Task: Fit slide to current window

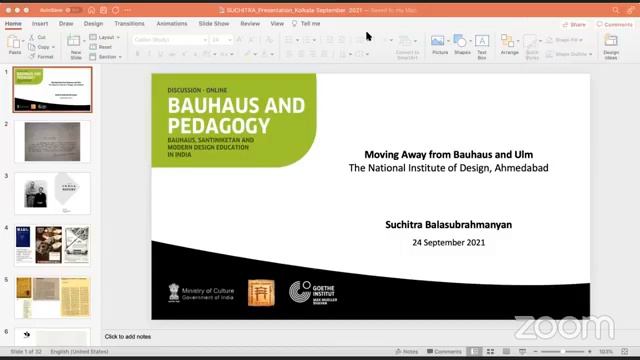Action: coord(624,351)
